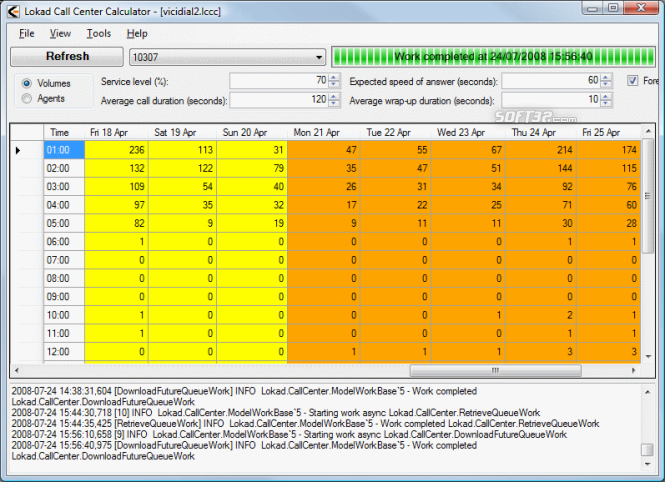Click the Refresh button
665x482 pixels.
tap(67, 56)
